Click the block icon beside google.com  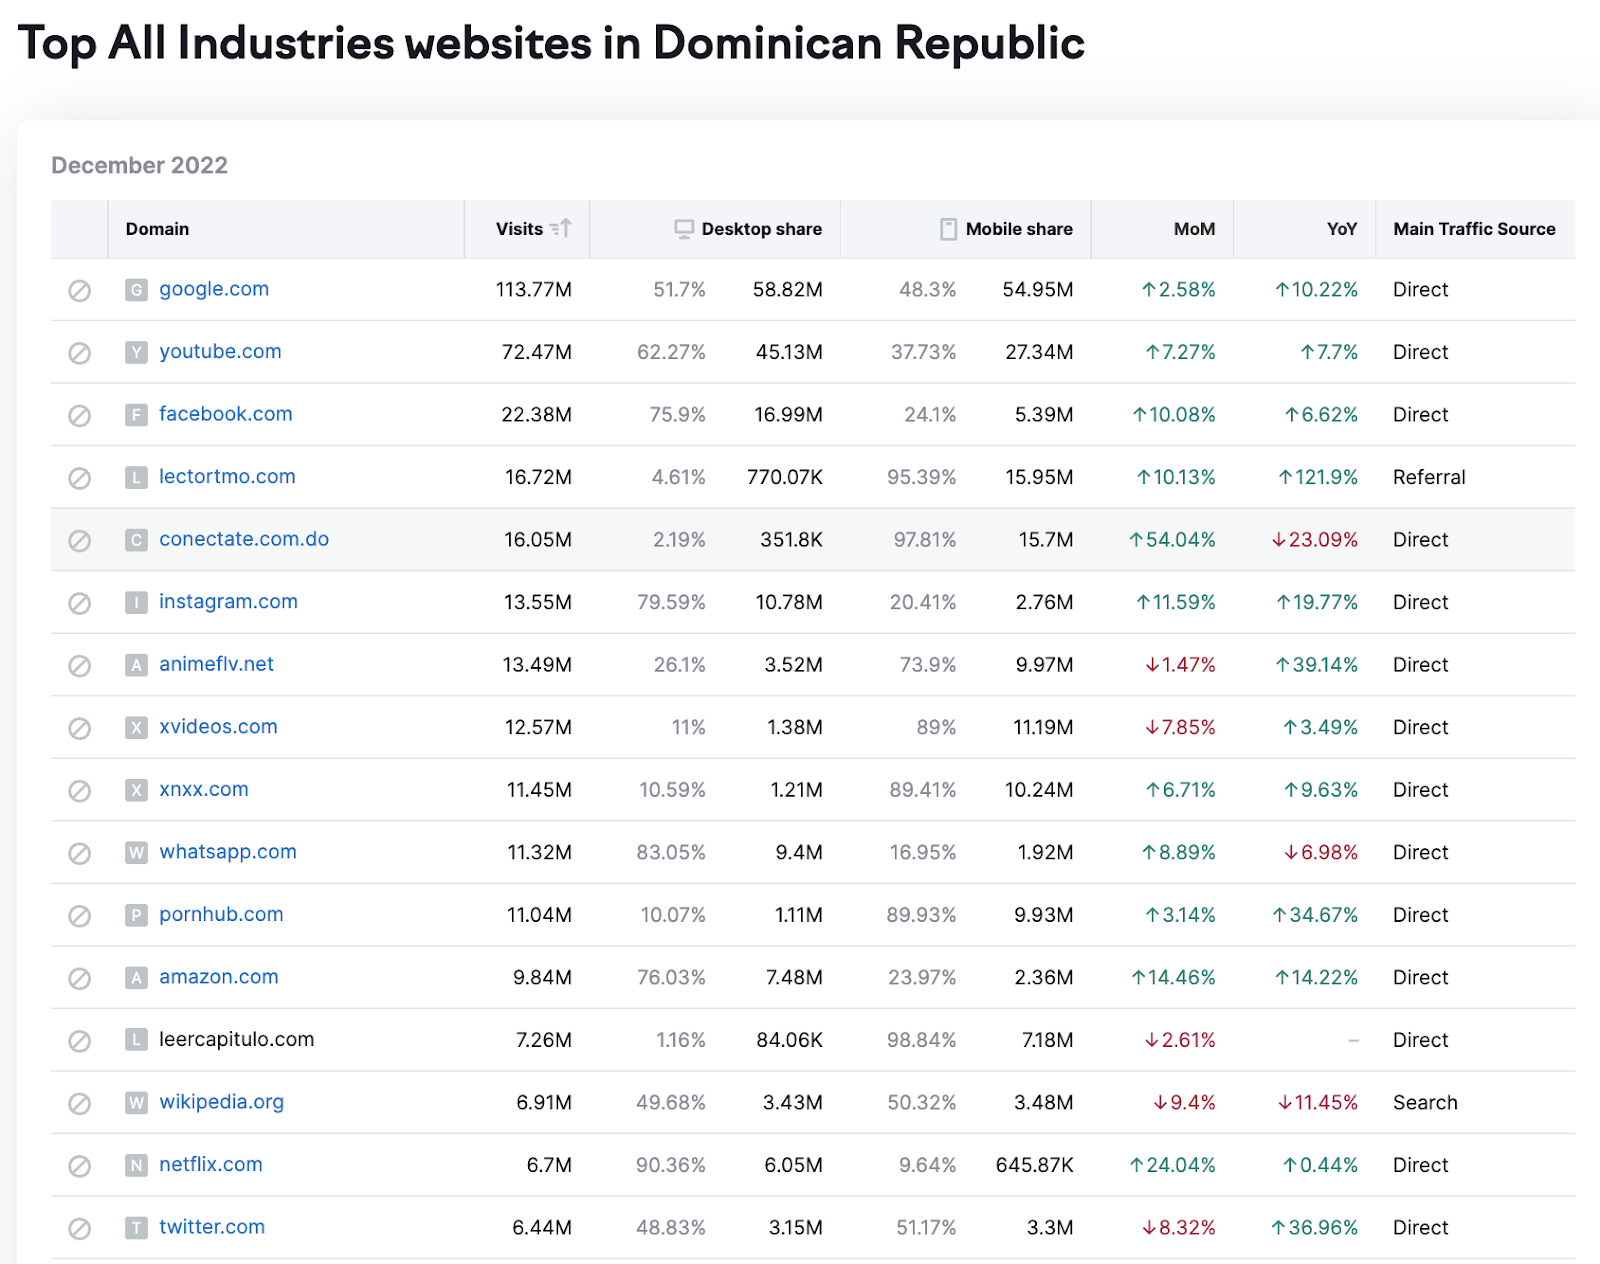coord(79,290)
